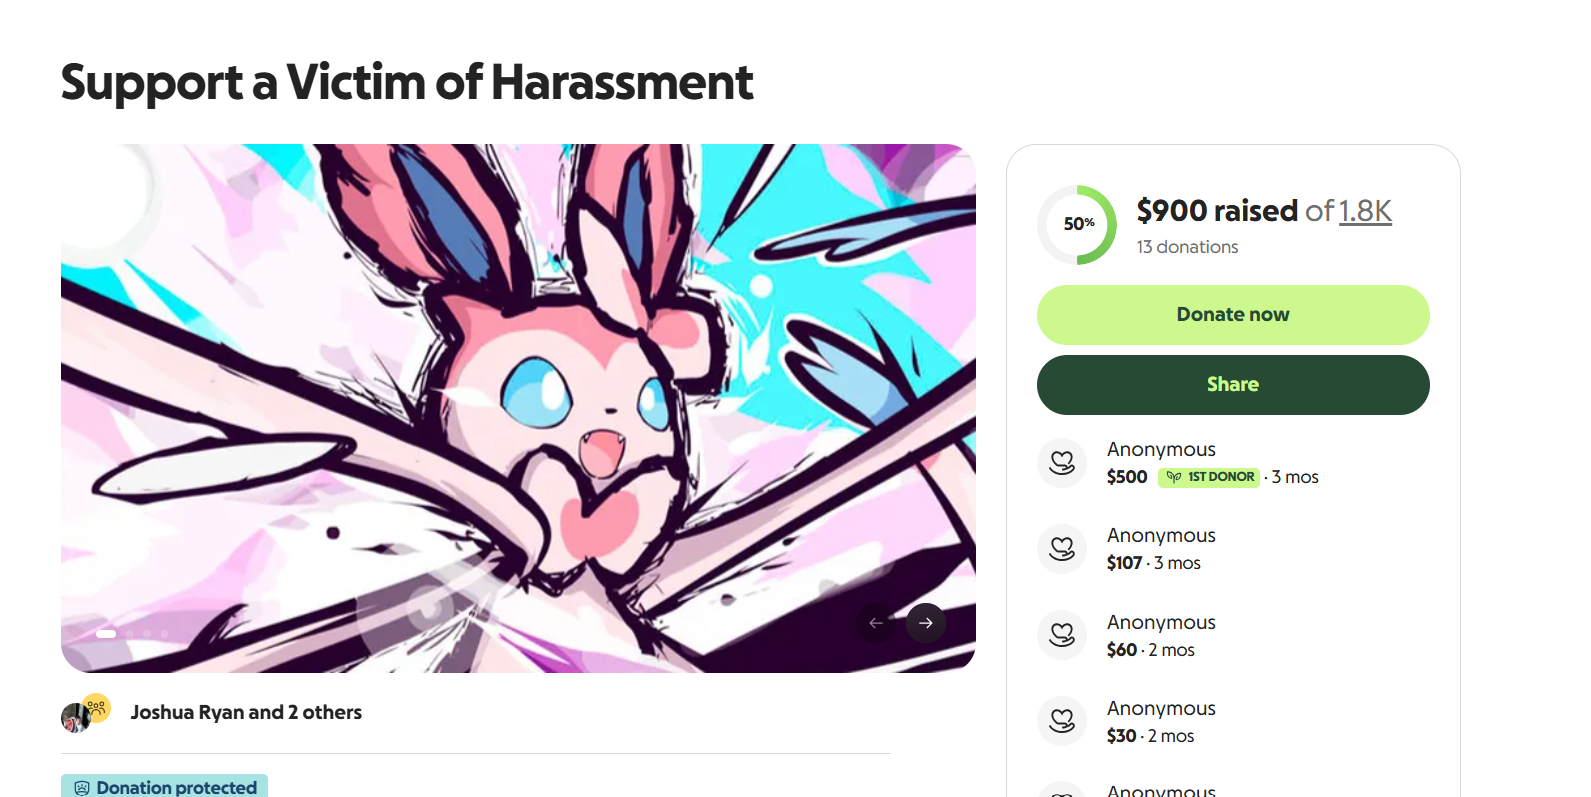Click the $500 donor's heart-hand icon
This screenshot has height=797, width=1591.
1061,463
